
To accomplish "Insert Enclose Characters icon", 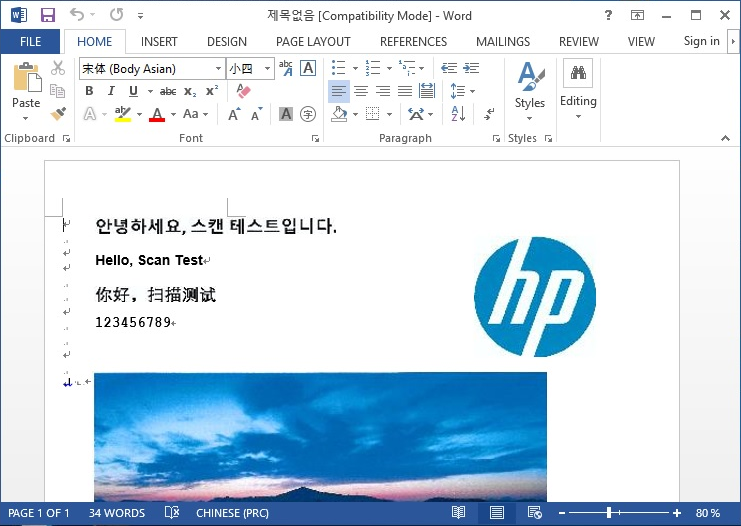I will [308, 114].
